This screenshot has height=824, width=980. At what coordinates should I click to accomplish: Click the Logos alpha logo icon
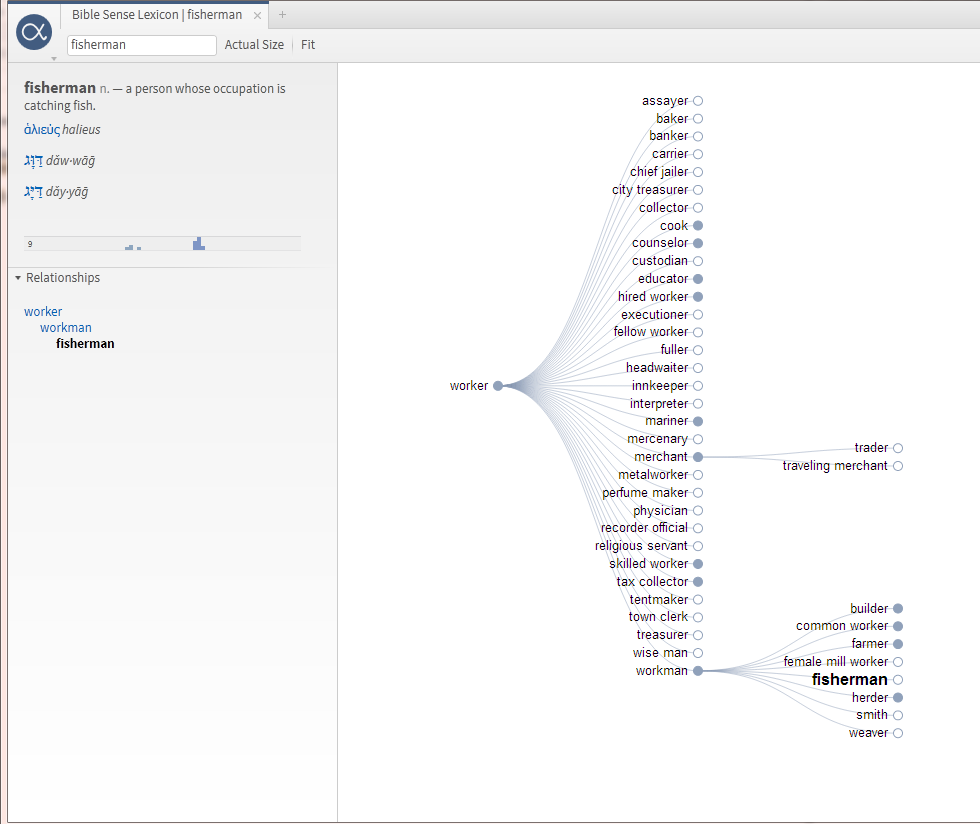(34, 32)
